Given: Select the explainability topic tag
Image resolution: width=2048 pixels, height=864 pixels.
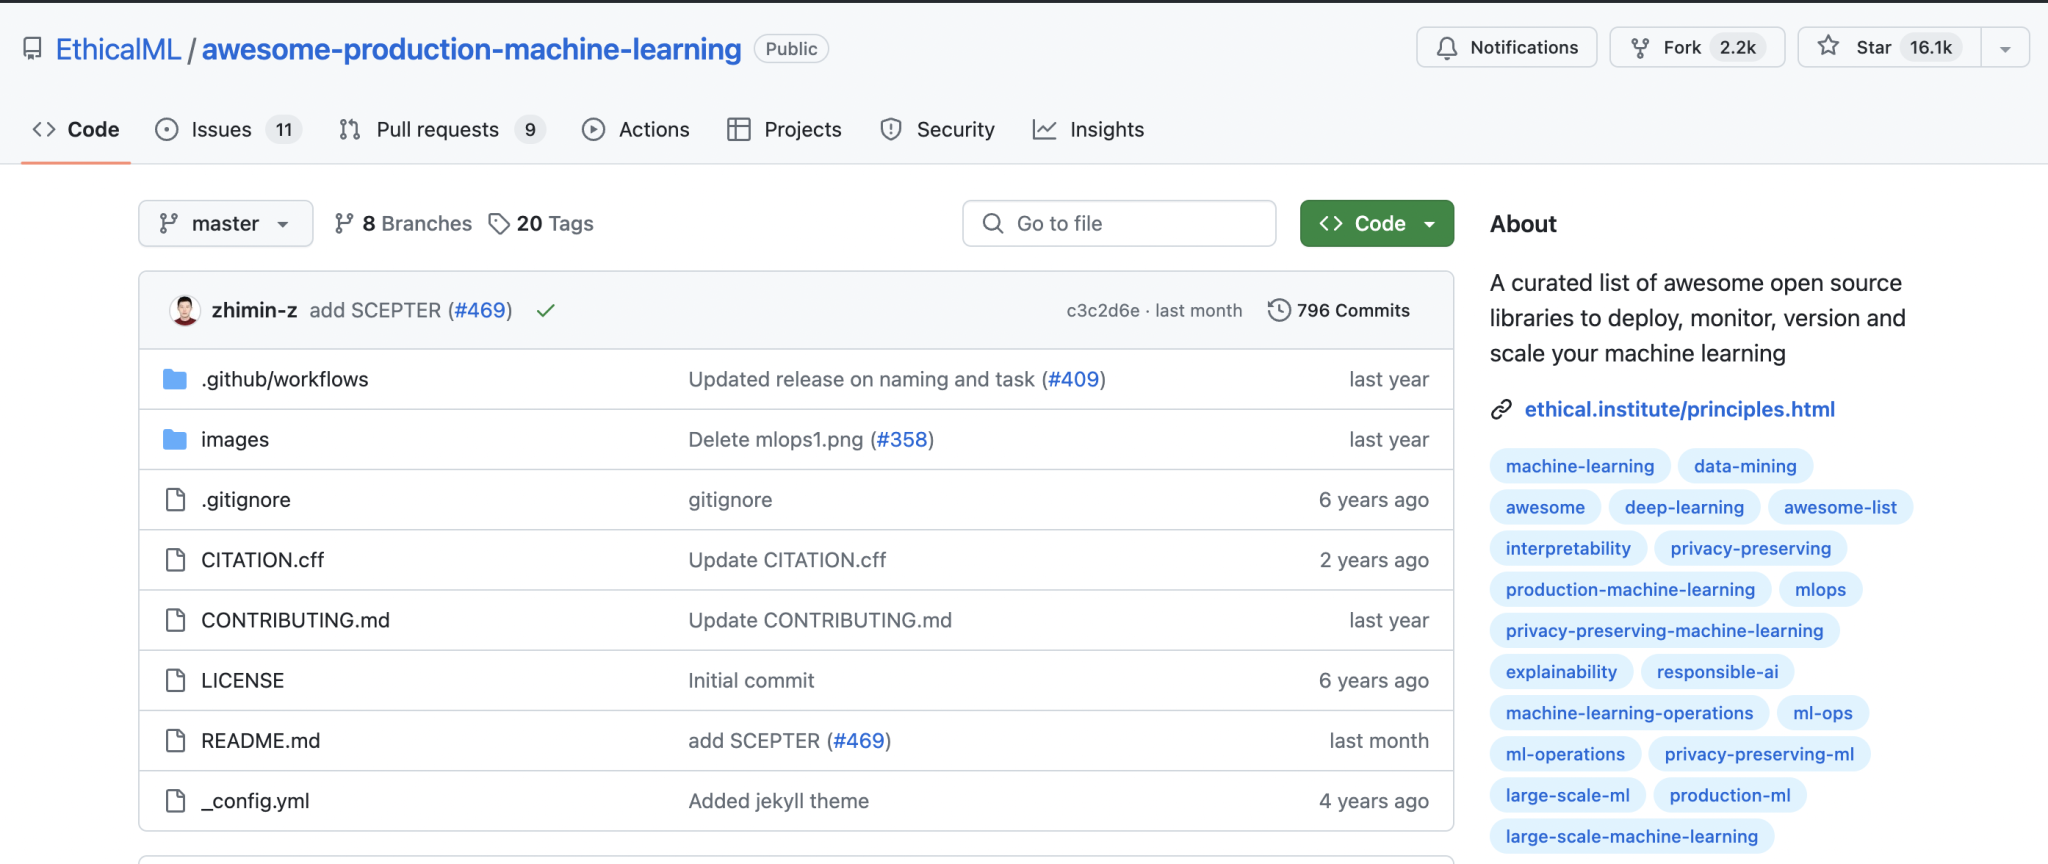Looking at the screenshot, I should (x=1561, y=672).
